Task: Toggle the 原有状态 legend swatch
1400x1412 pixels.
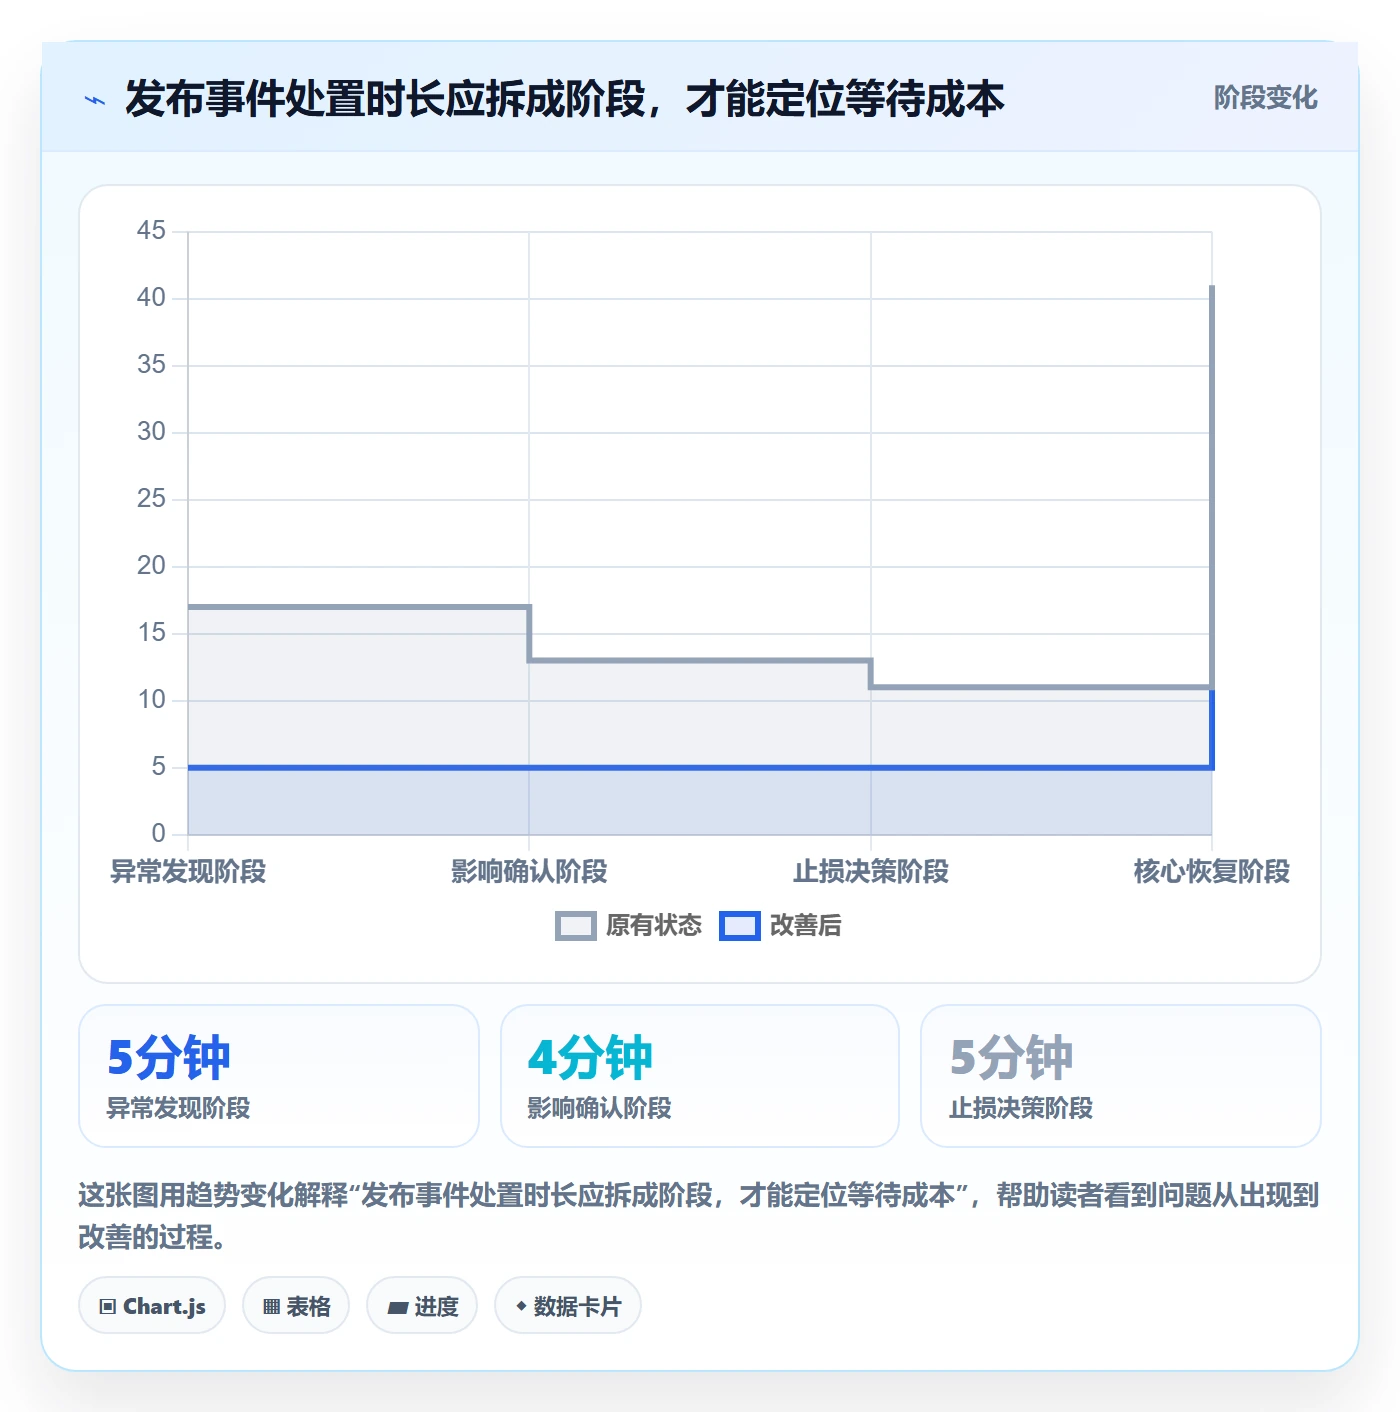Action: pos(575,926)
